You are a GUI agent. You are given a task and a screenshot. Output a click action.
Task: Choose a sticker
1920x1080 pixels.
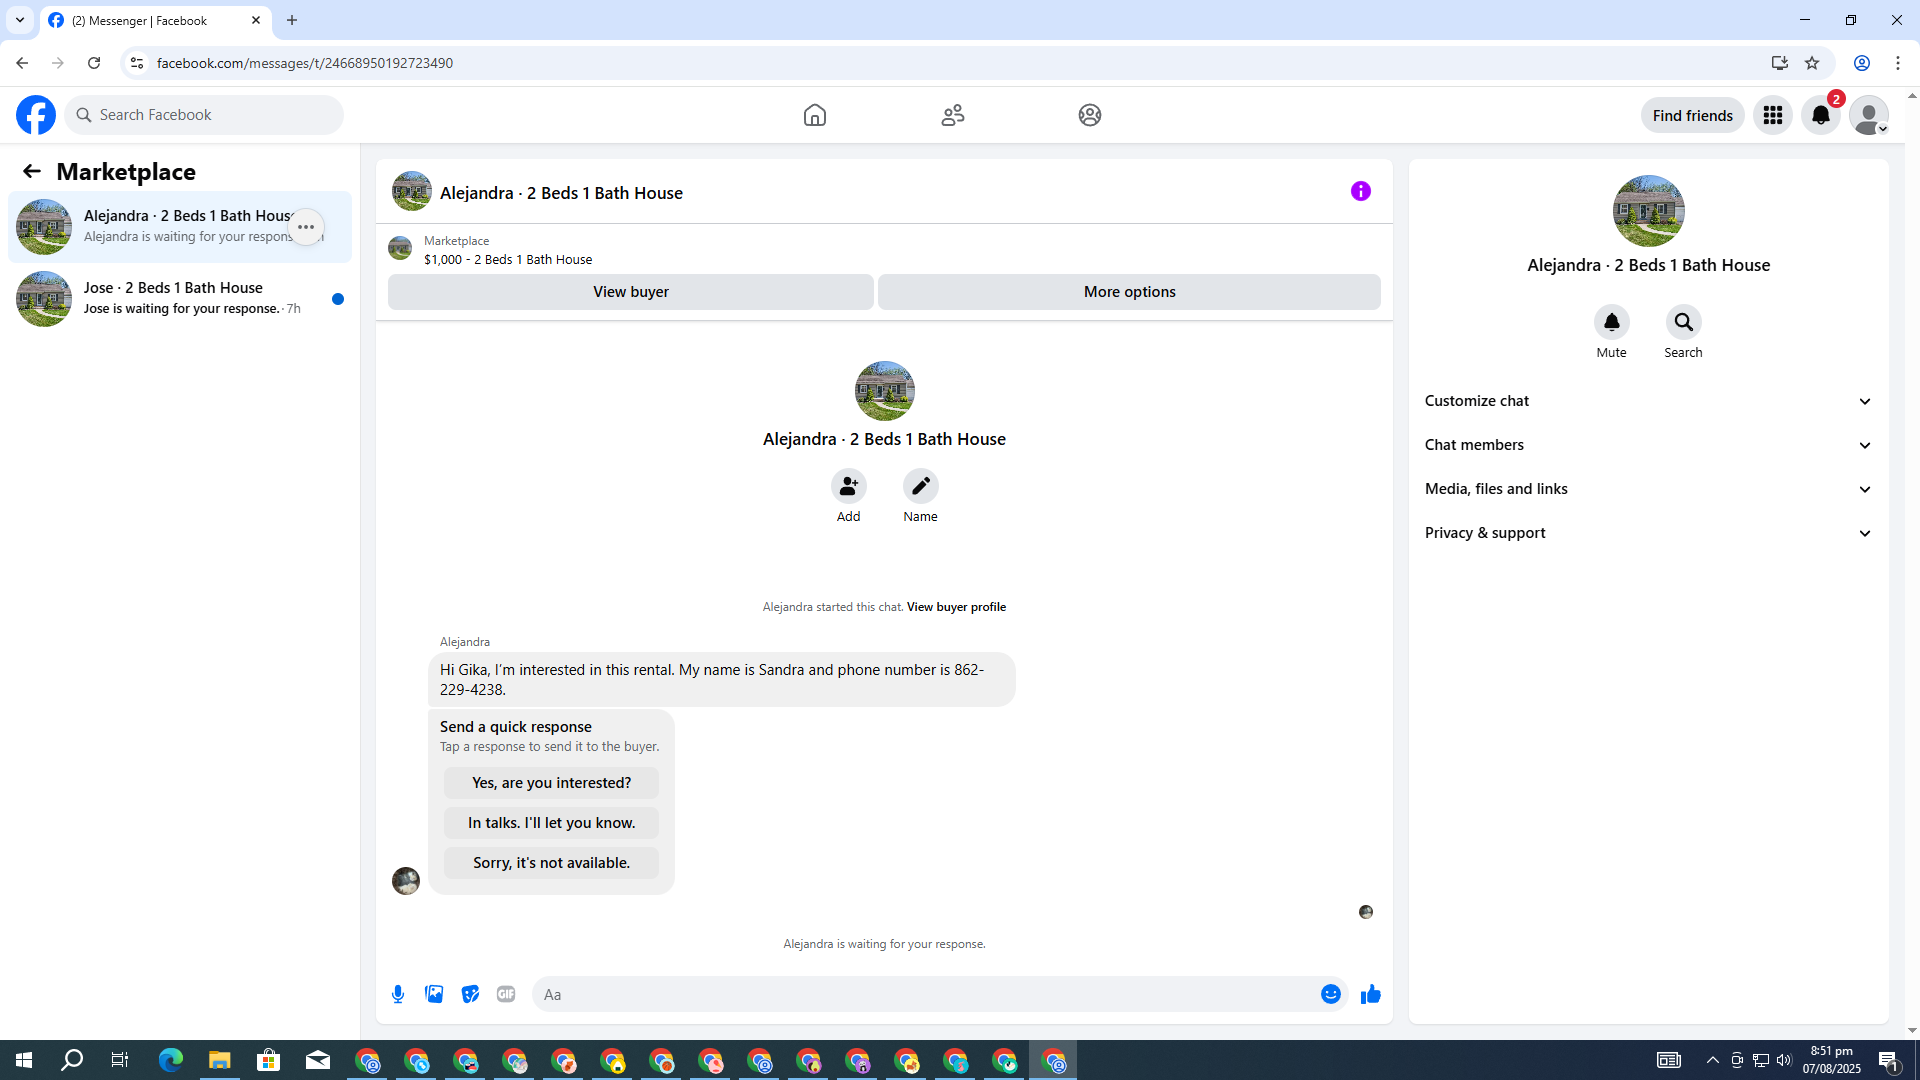coord(470,994)
